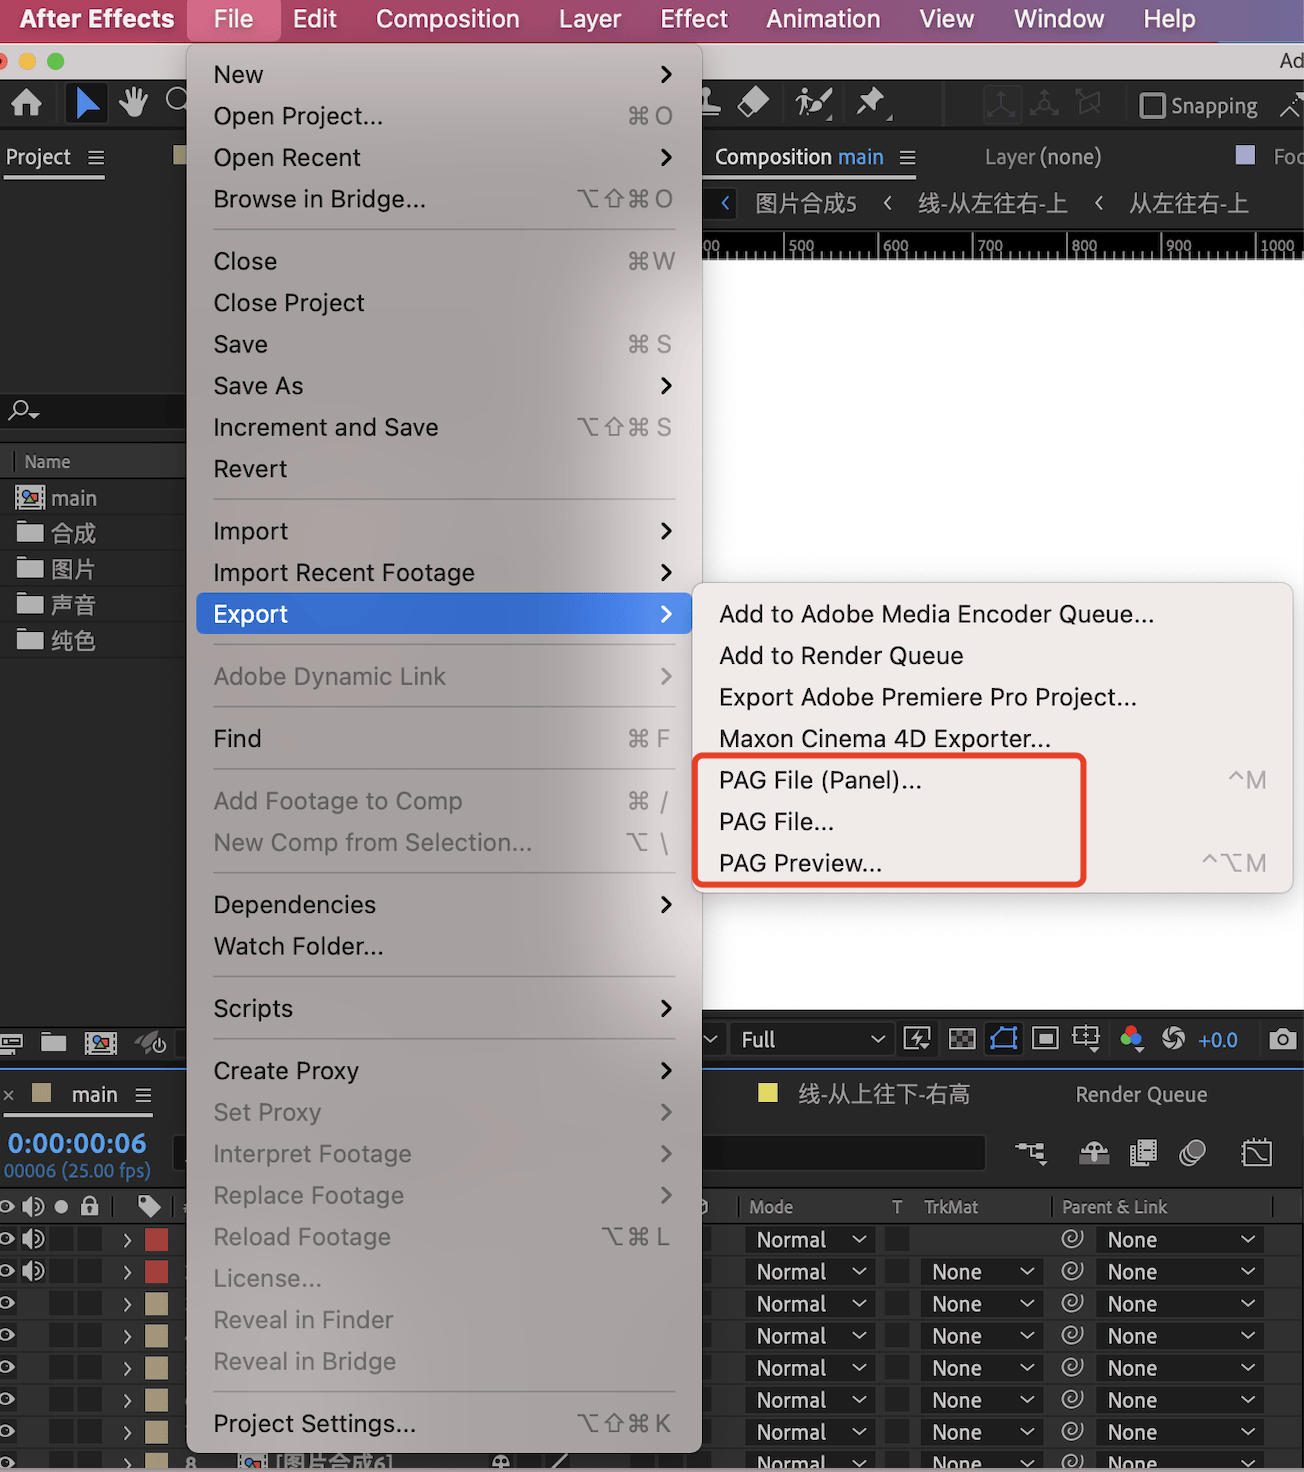Open the Edit menu

[x=314, y=19]
